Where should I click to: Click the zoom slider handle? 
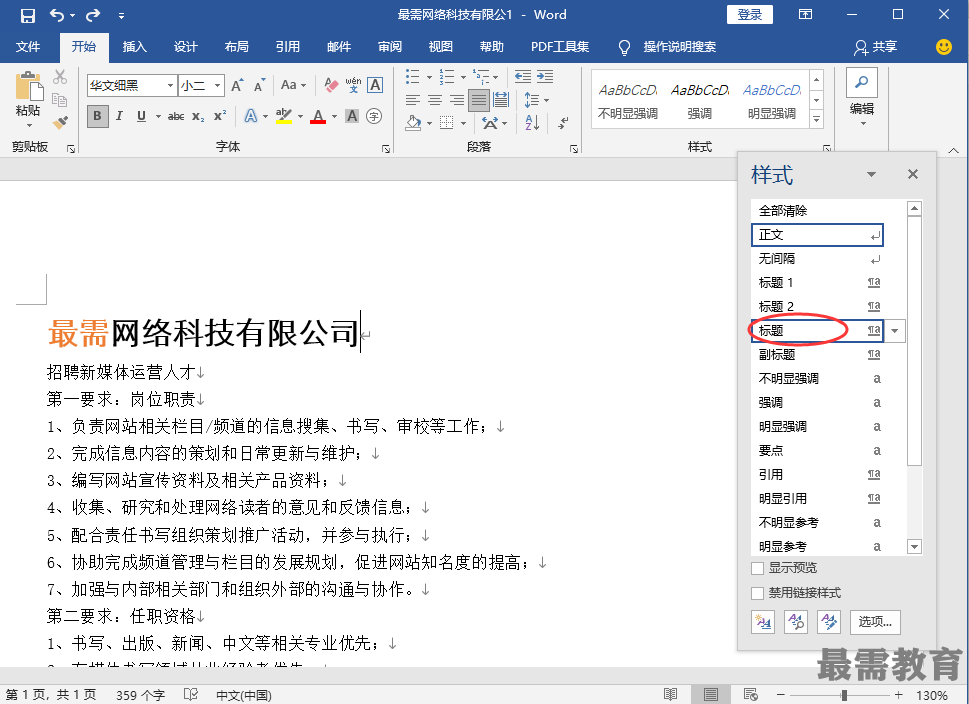pyautogui.click(x=844, y=695)
